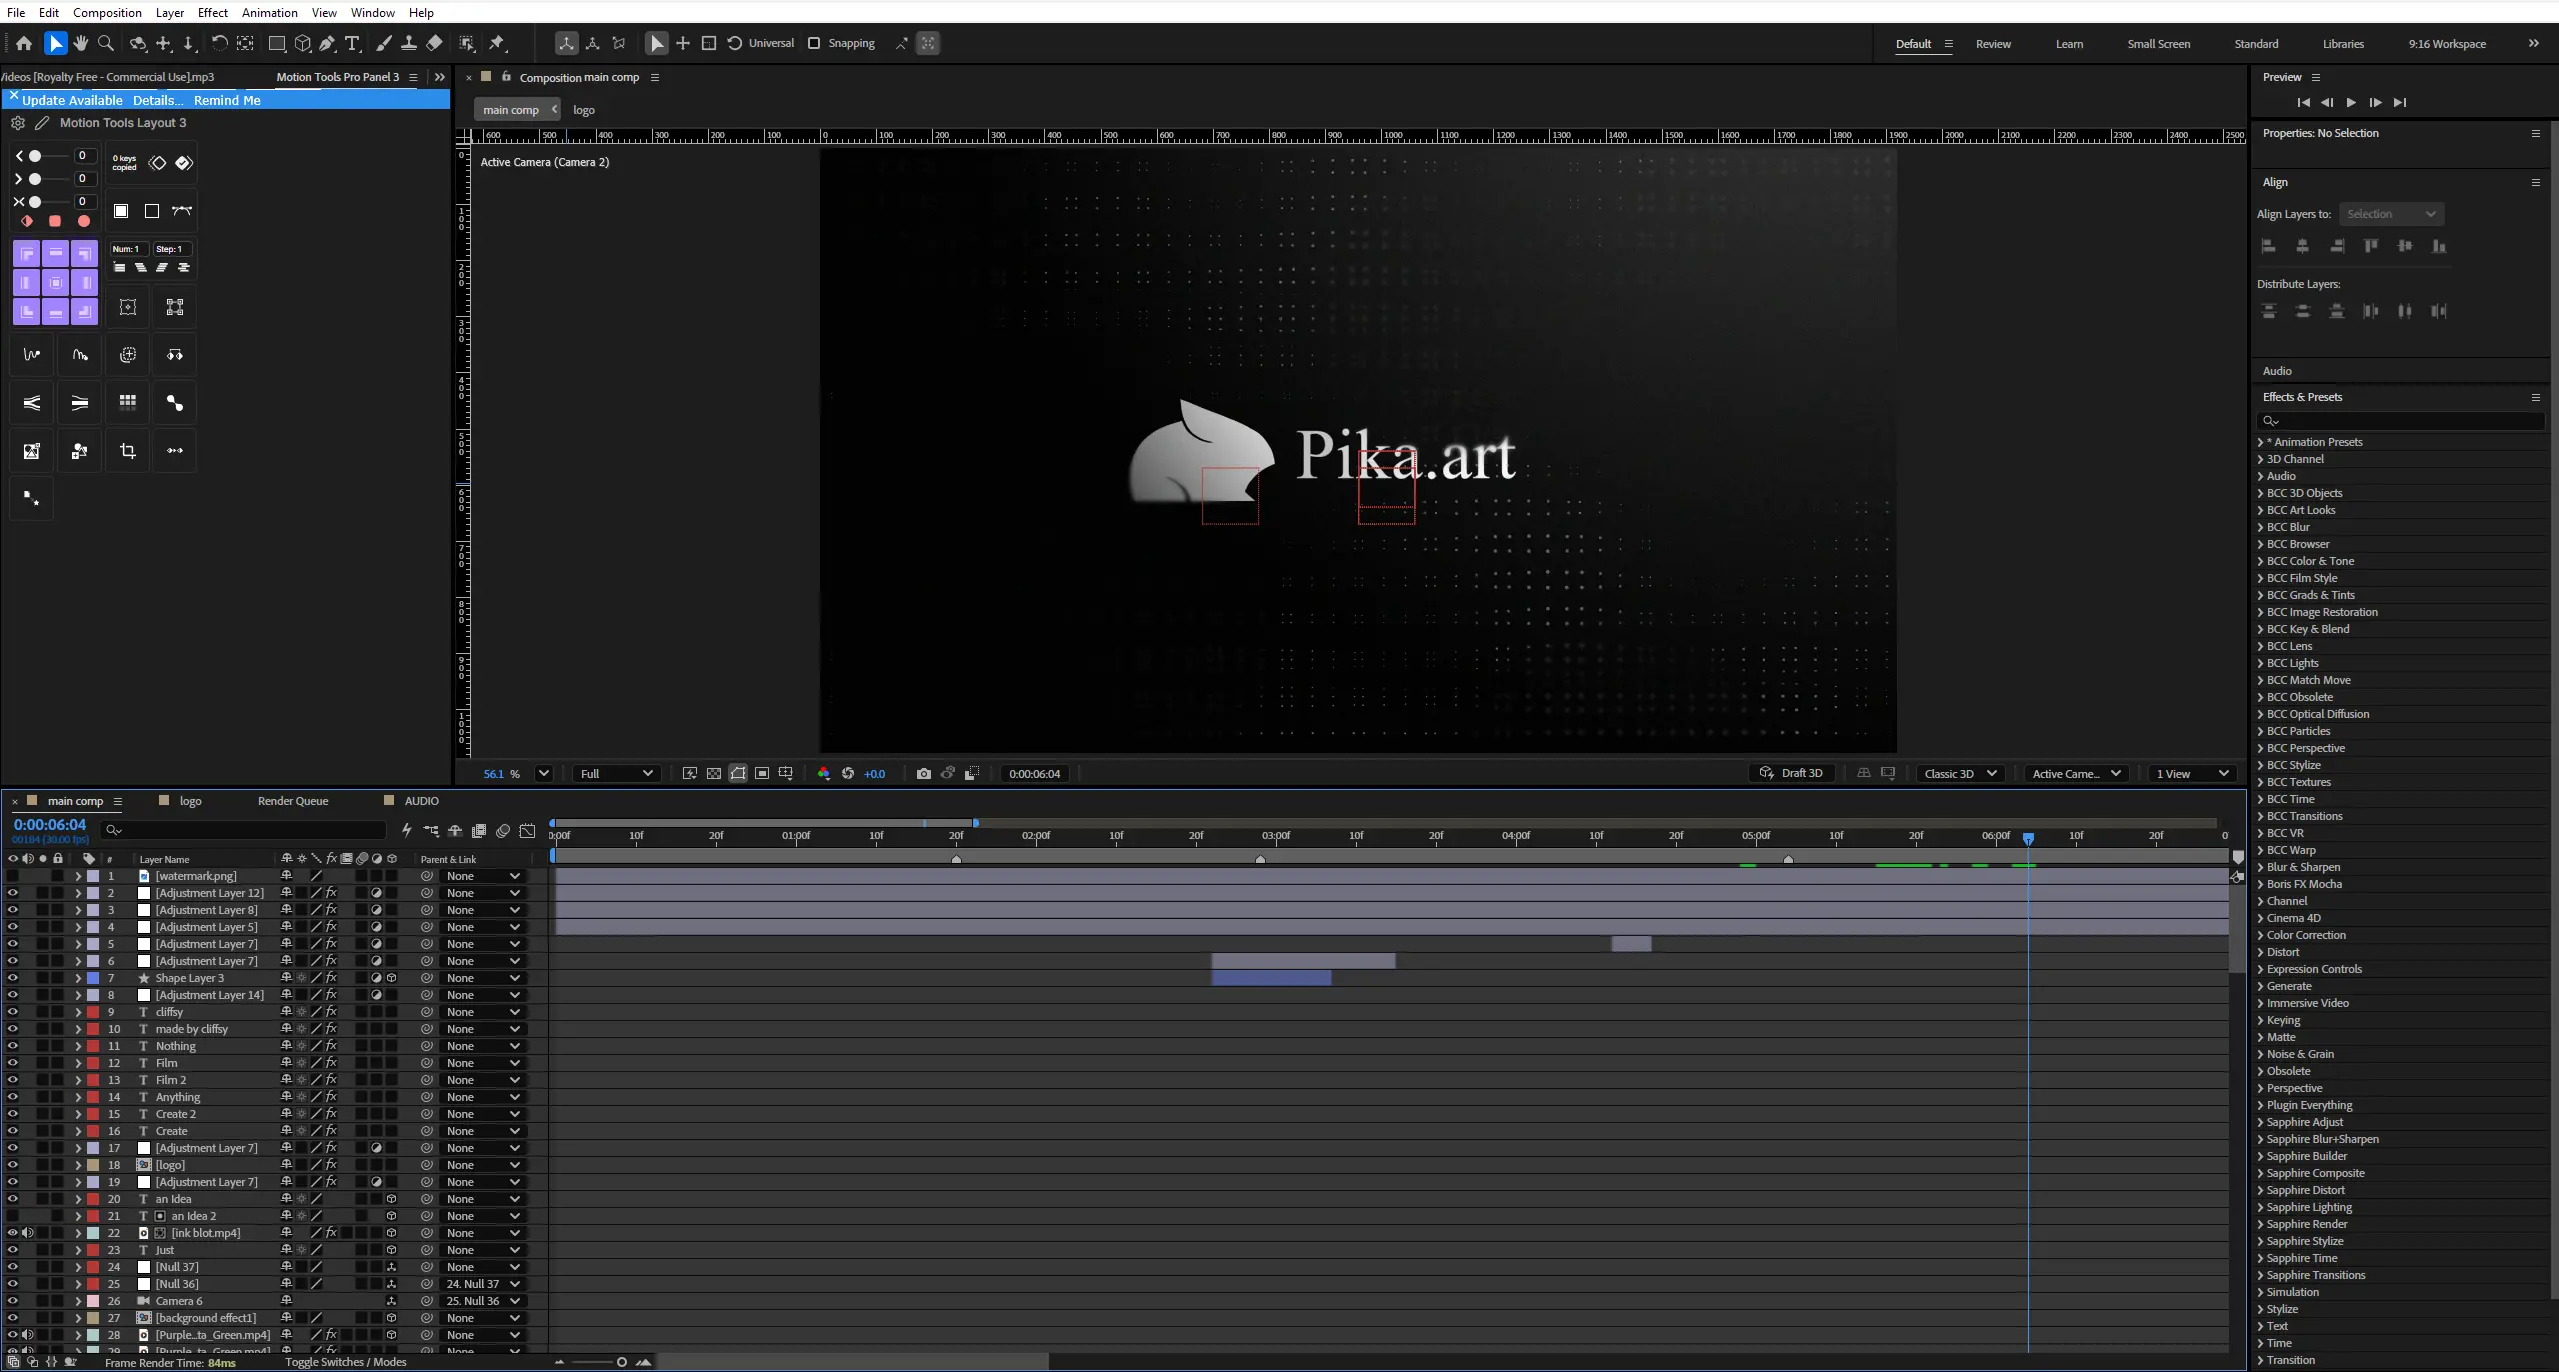Select the Puppet Pin tool

(497, 43)
